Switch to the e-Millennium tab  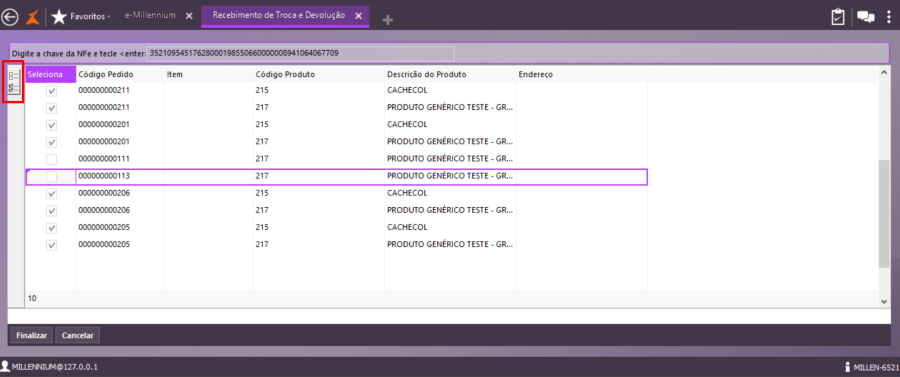150,15
